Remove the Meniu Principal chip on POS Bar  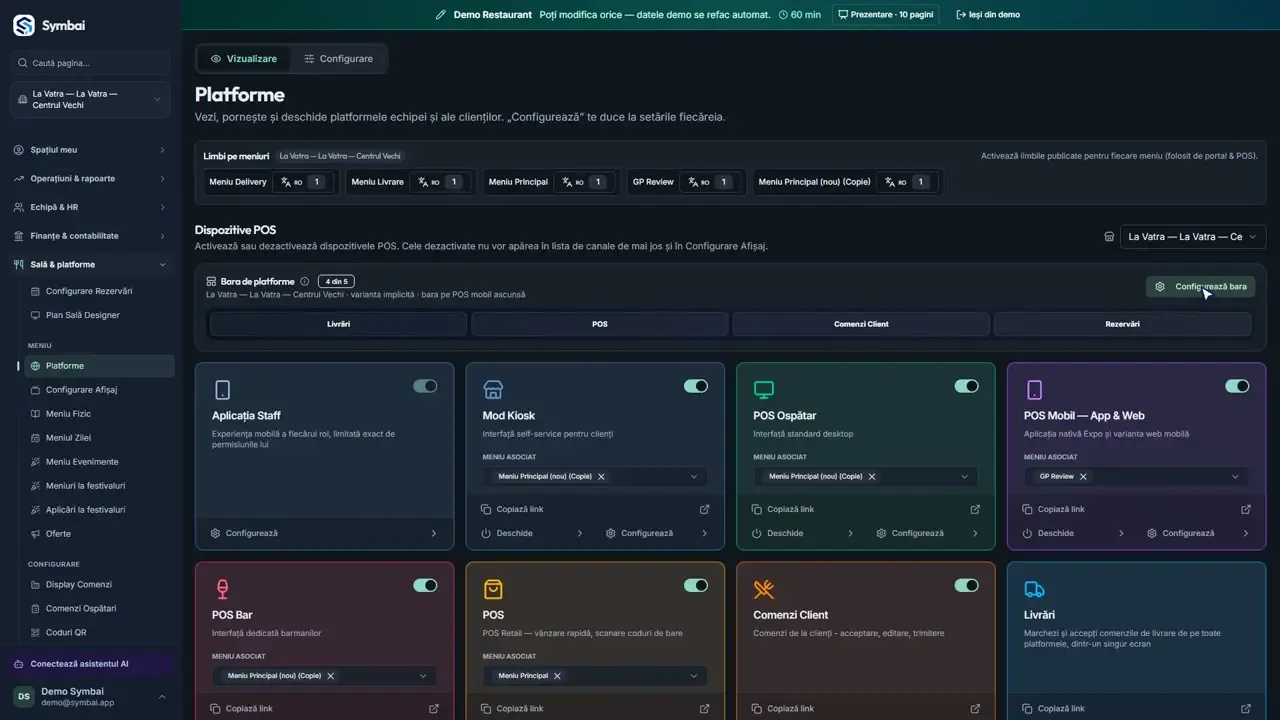[331, 676]
